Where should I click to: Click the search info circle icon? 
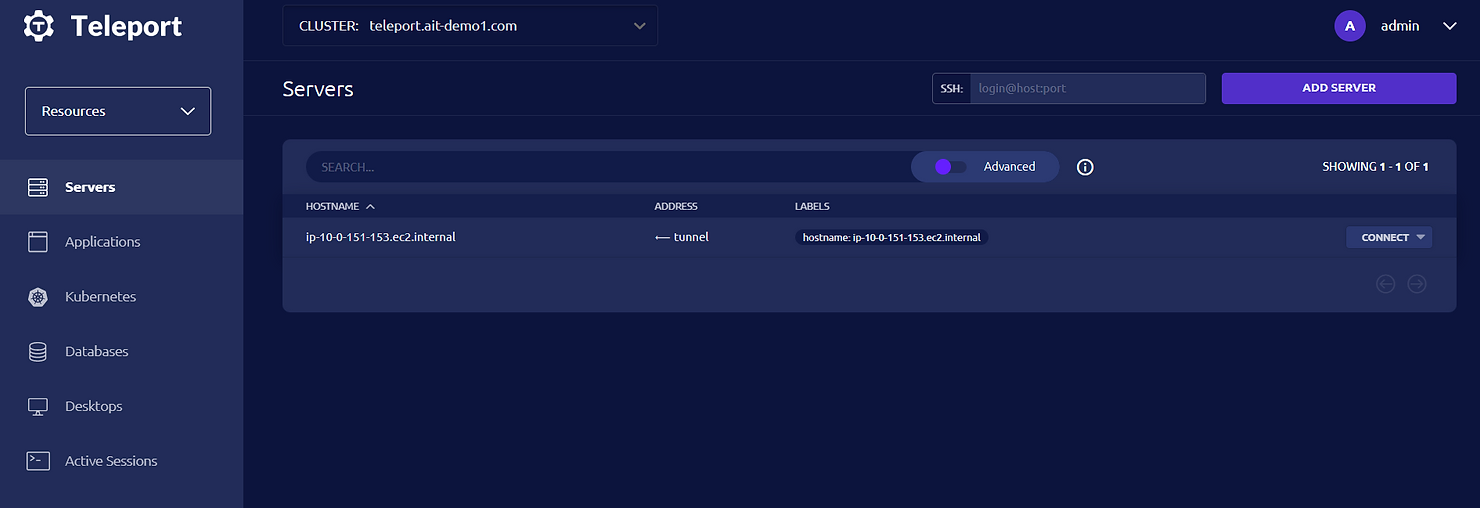(x=1085, y=167)
